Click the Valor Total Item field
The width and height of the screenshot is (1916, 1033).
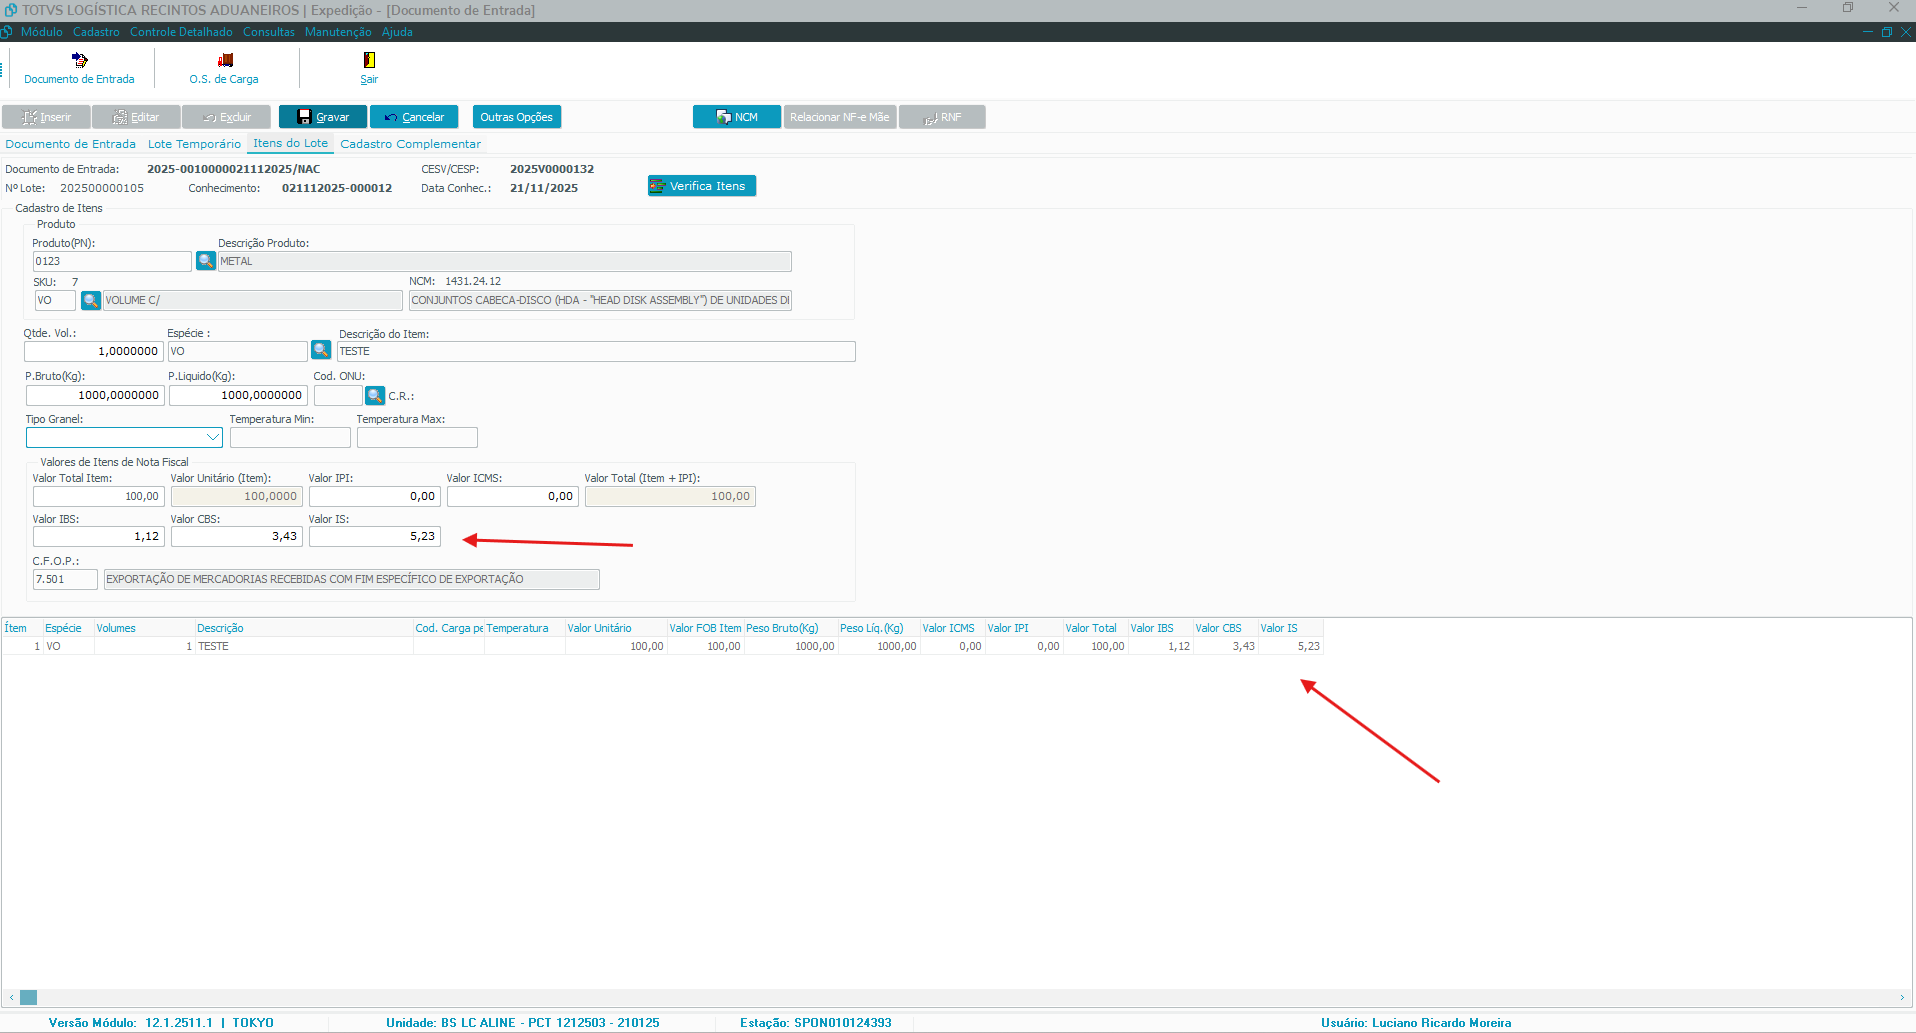click(98, 496)
